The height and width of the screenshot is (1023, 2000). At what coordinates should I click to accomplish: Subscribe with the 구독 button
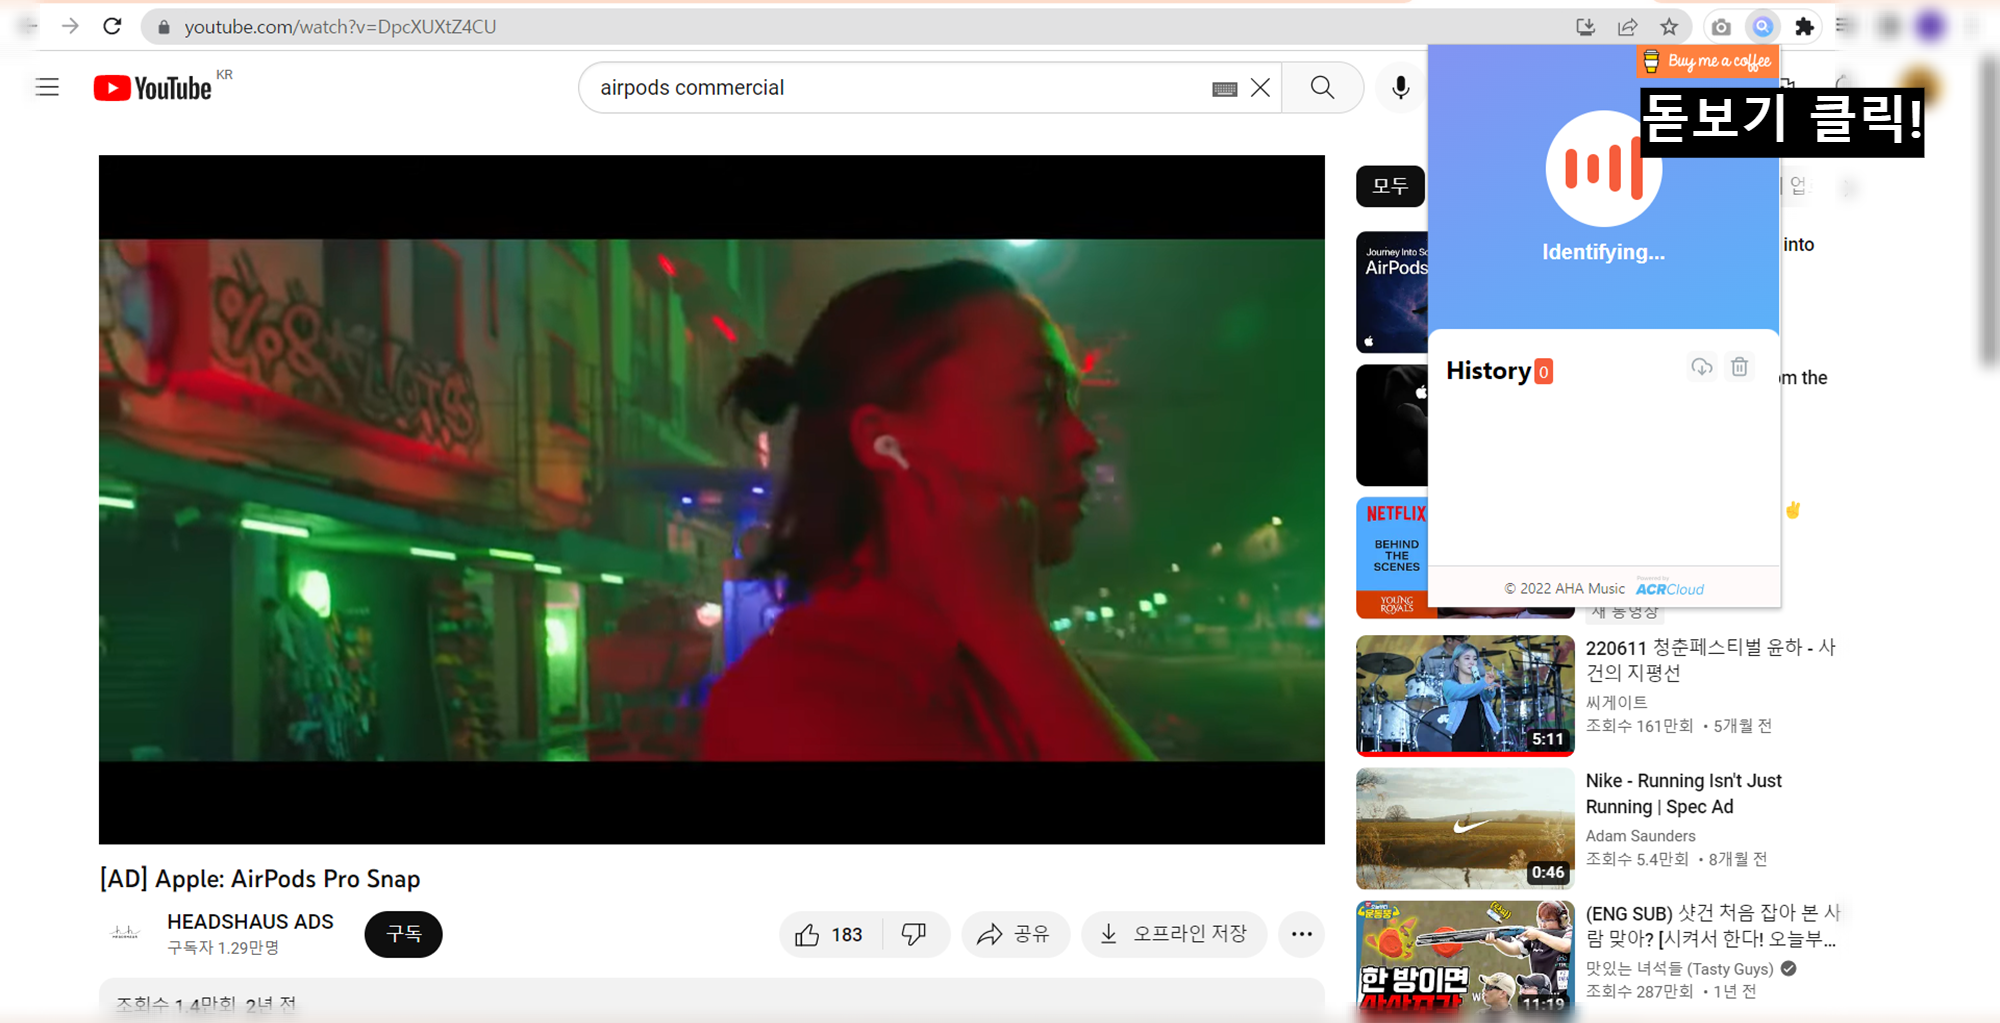(403, 934)
